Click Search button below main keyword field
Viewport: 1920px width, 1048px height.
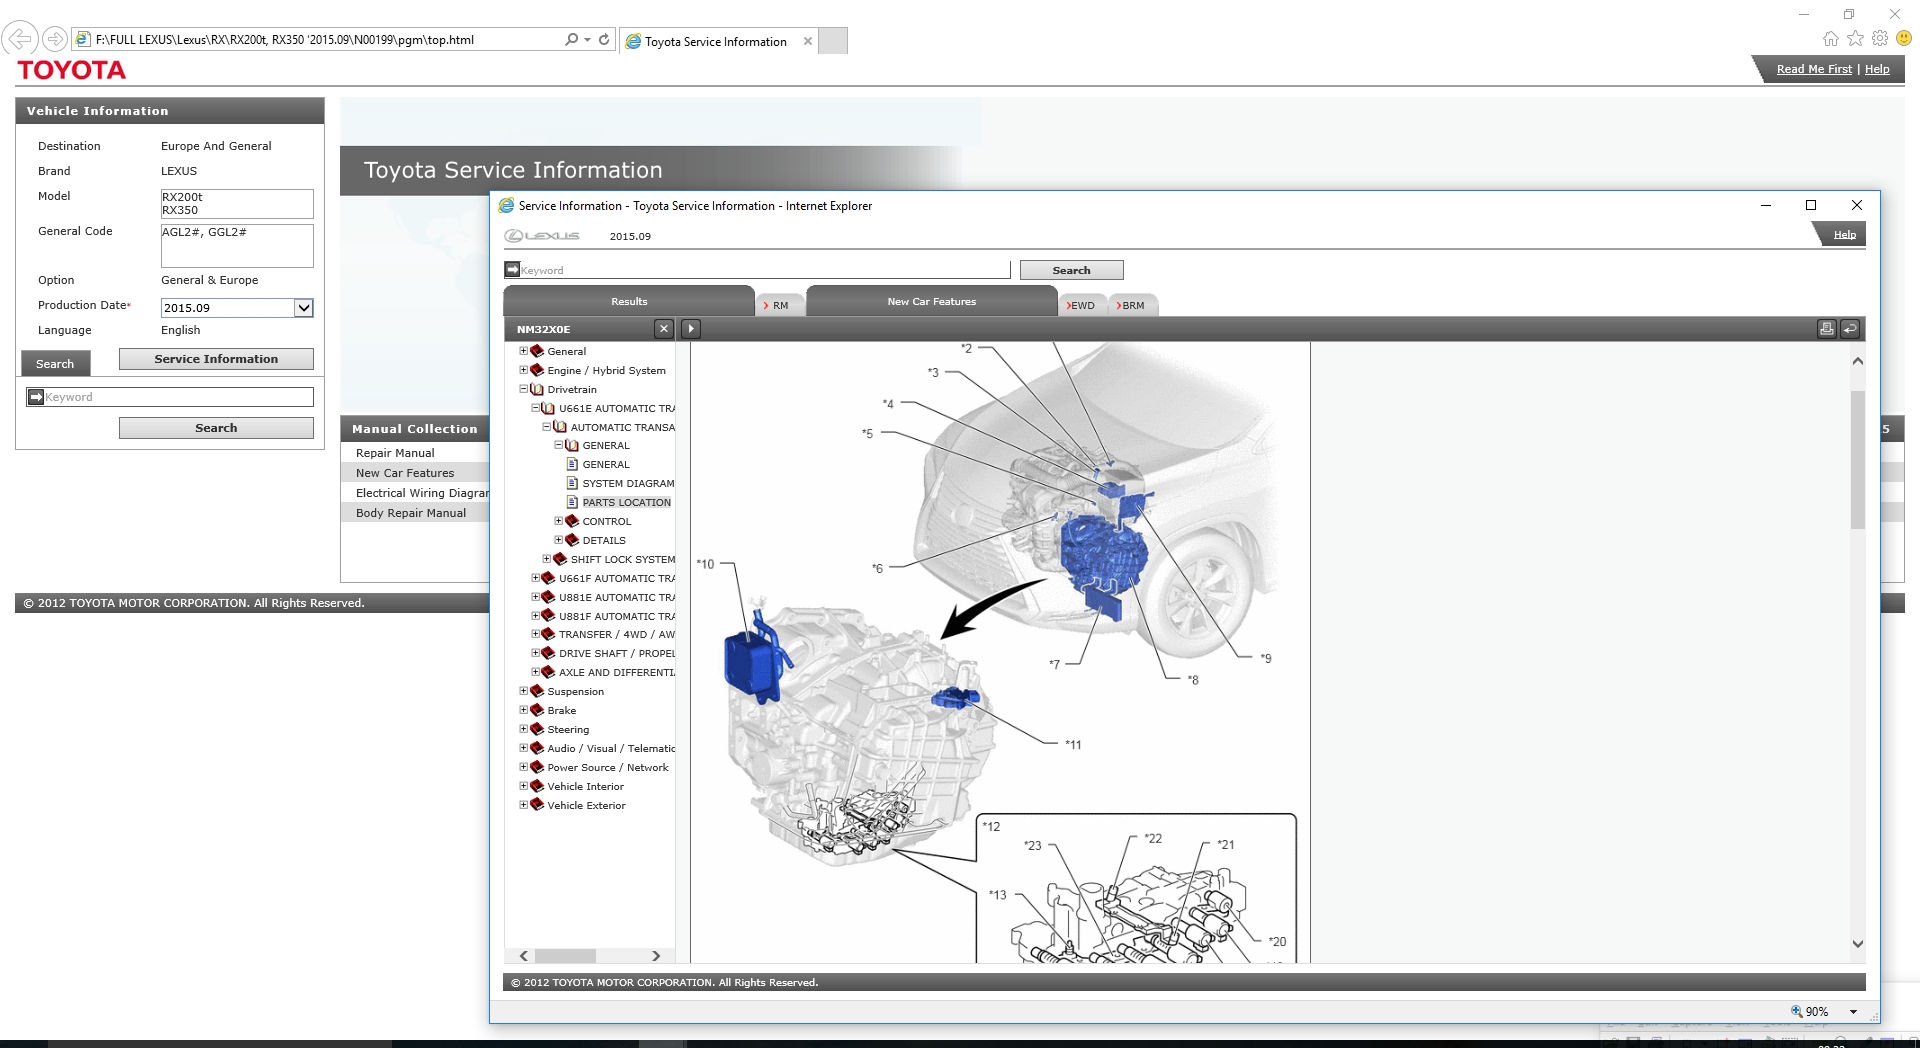coord(216,428)
